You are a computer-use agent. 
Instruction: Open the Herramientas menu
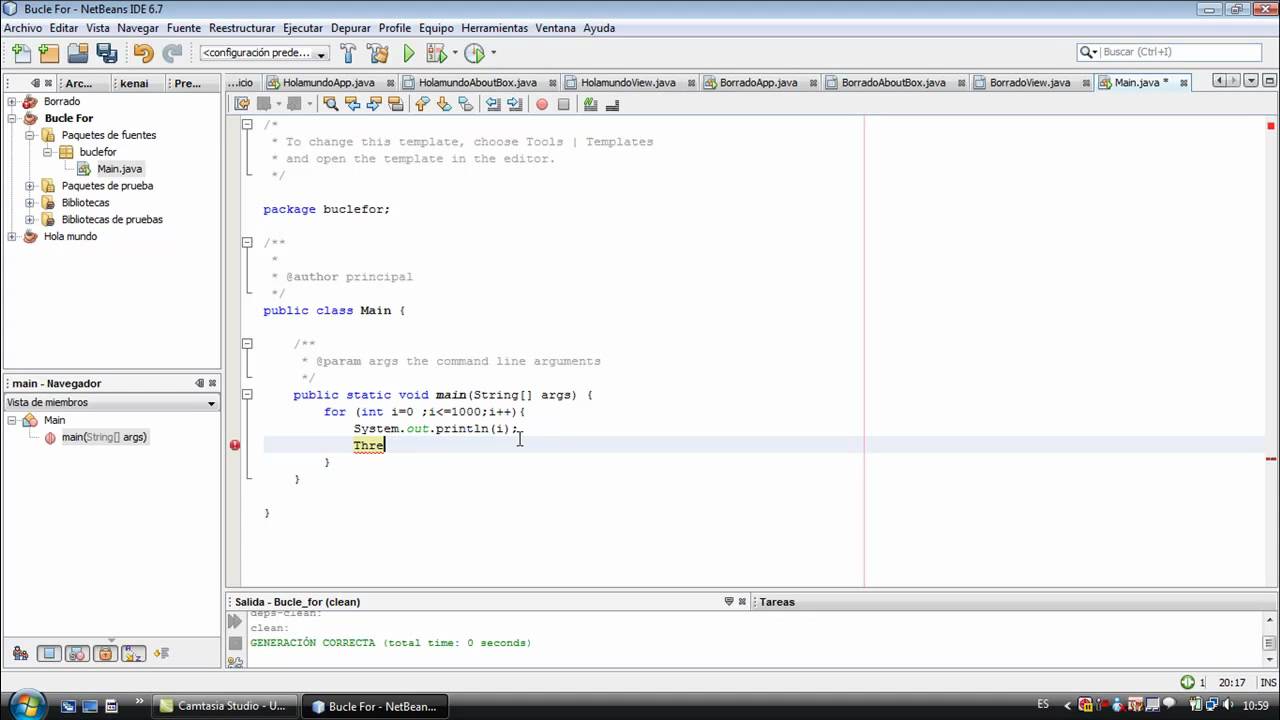coord(495,28)
